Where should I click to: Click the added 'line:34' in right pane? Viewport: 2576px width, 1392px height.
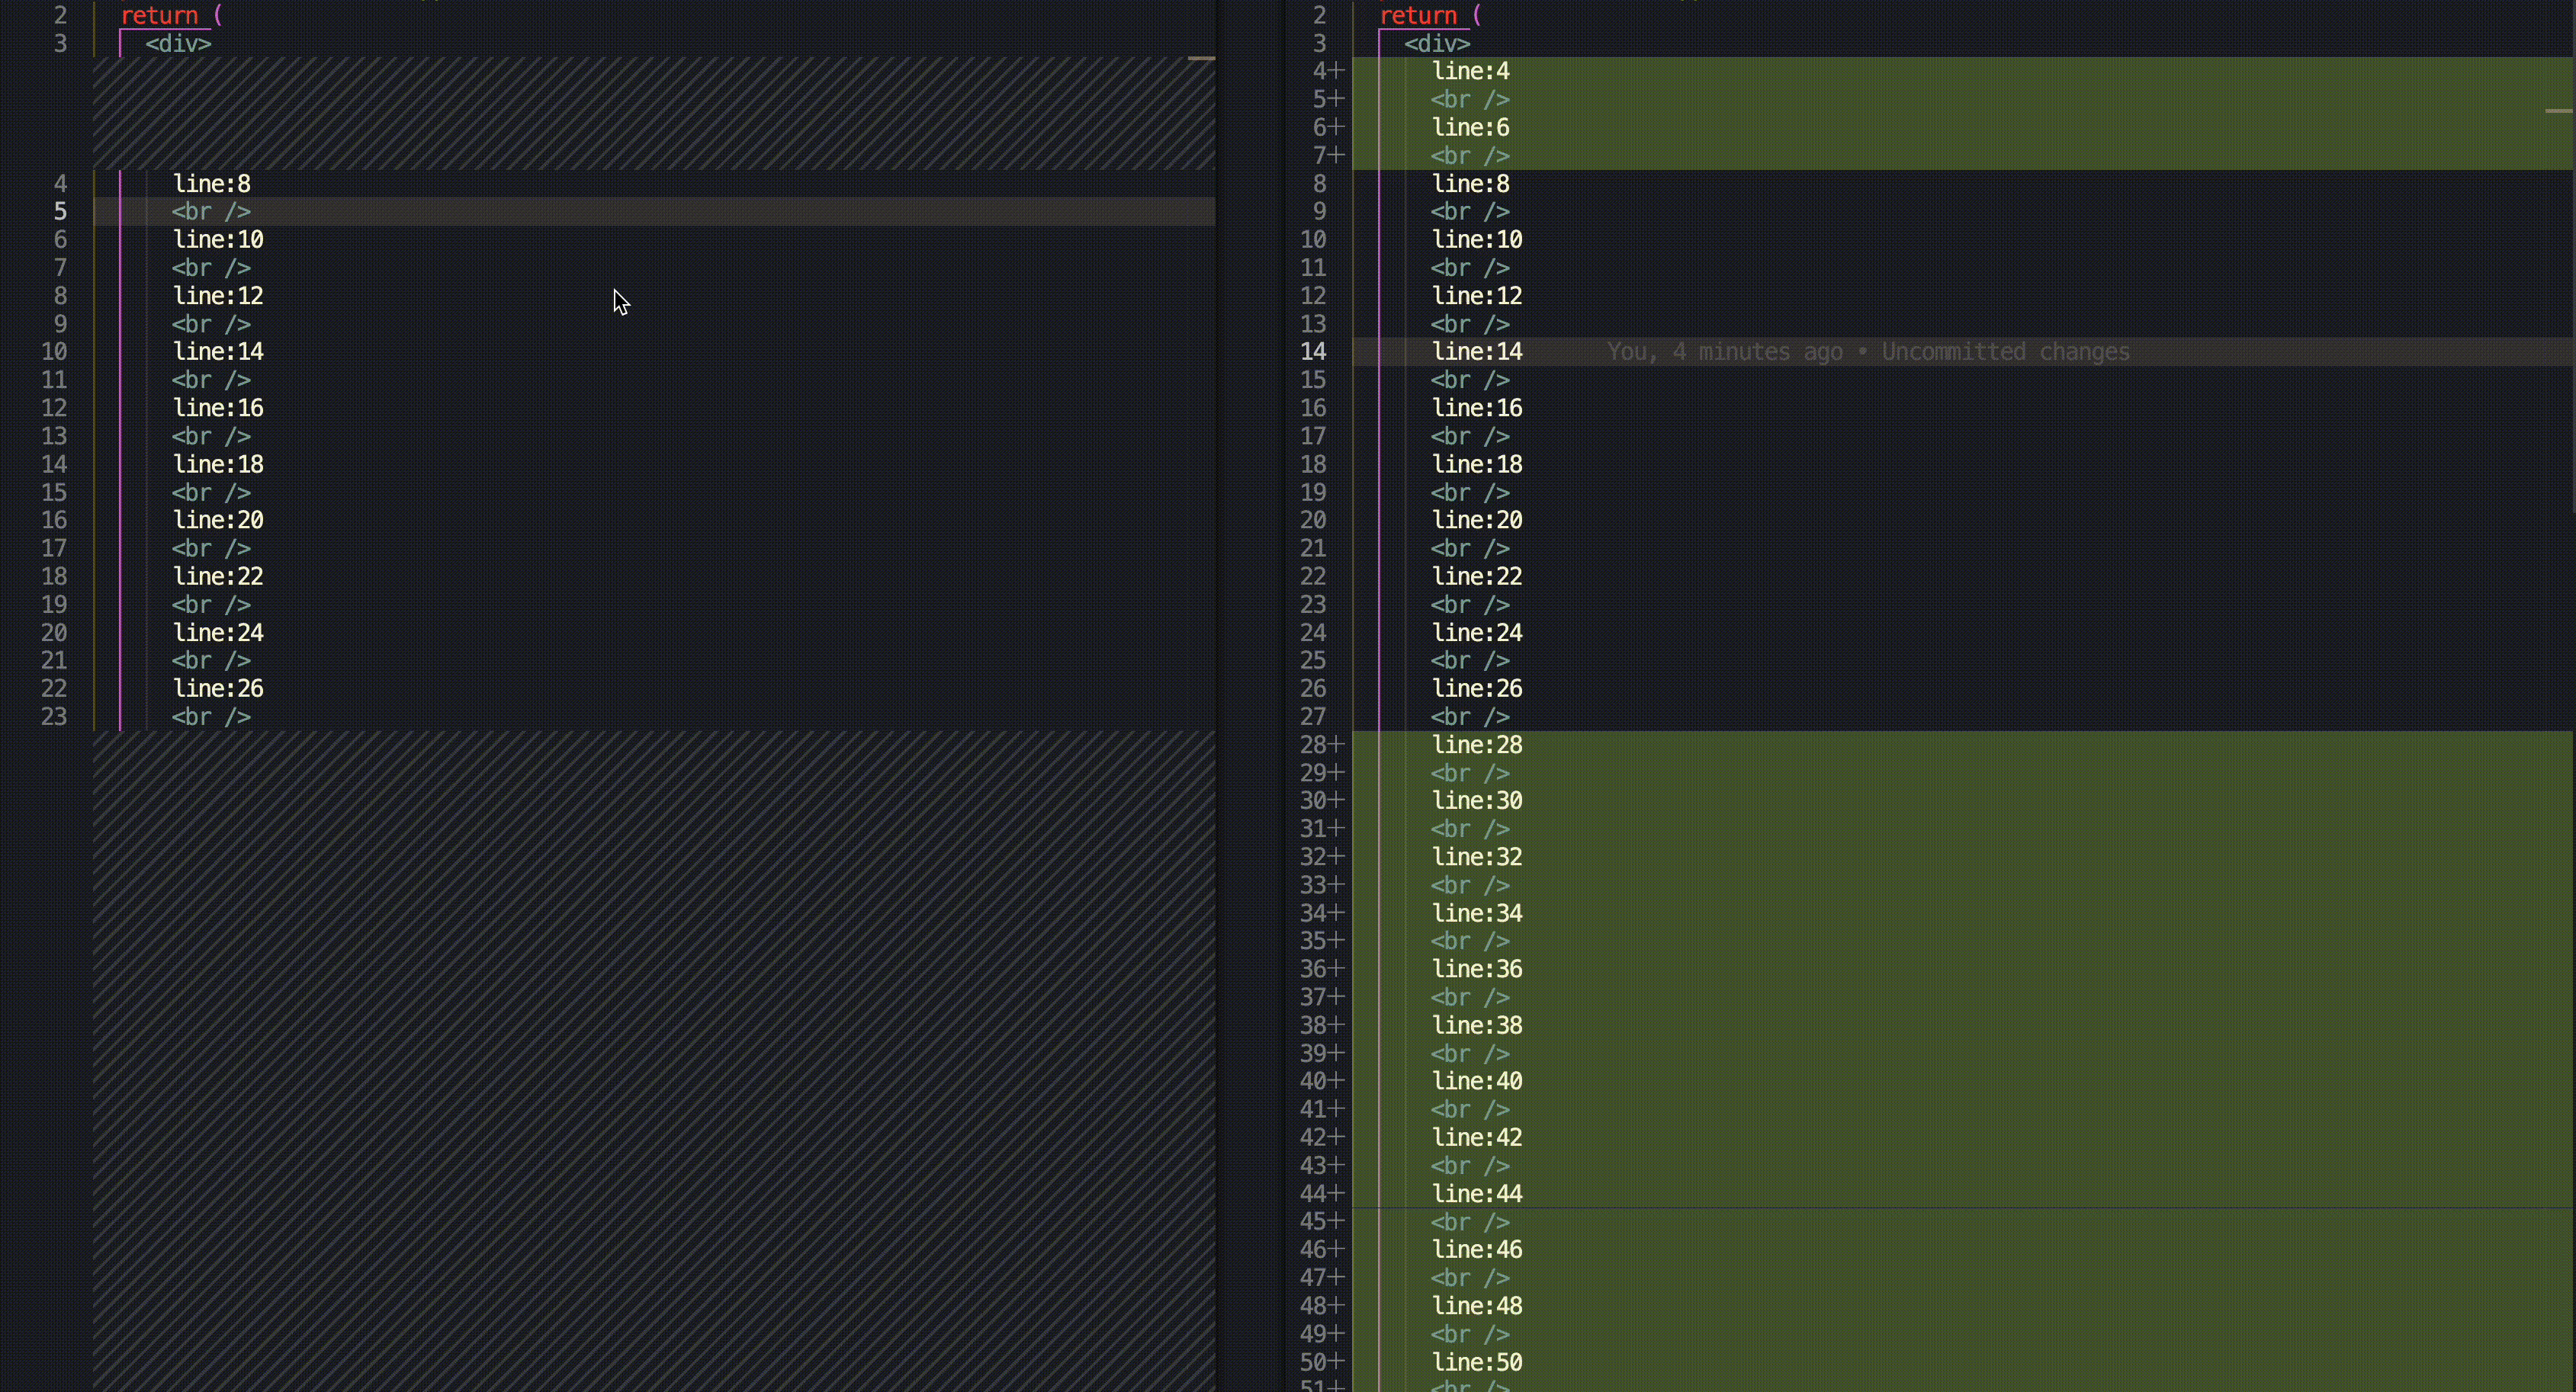click(1477, 913)
